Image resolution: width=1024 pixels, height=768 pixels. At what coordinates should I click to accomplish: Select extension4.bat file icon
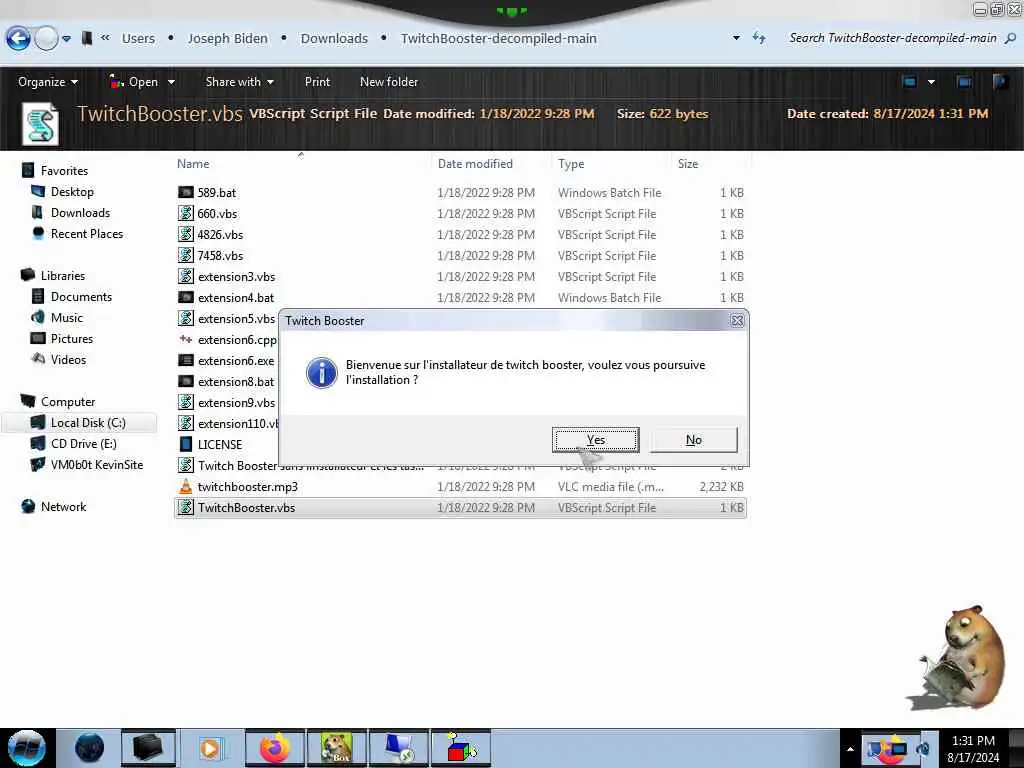coord(186,297)
